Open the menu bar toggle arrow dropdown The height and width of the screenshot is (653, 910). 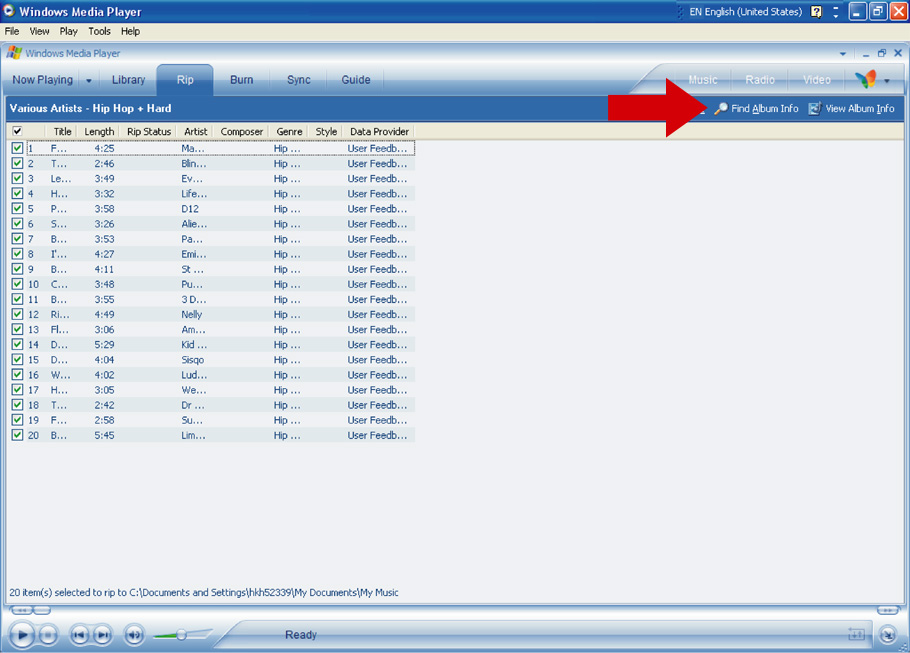843,53
